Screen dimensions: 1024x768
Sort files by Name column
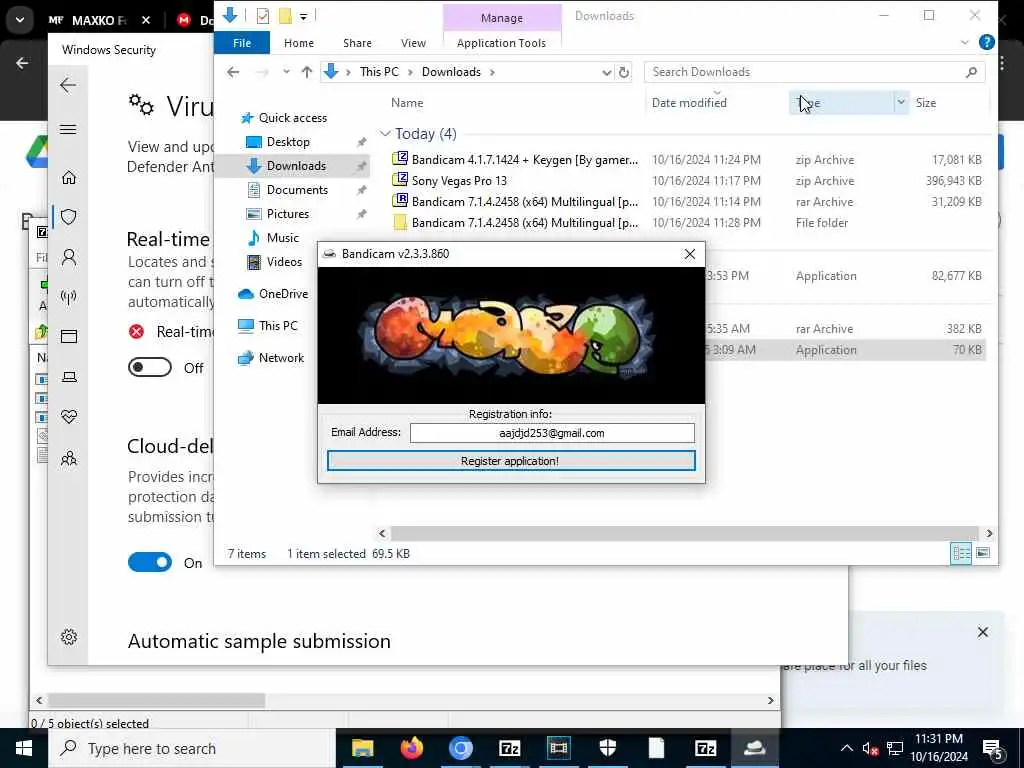pos(407,103)
